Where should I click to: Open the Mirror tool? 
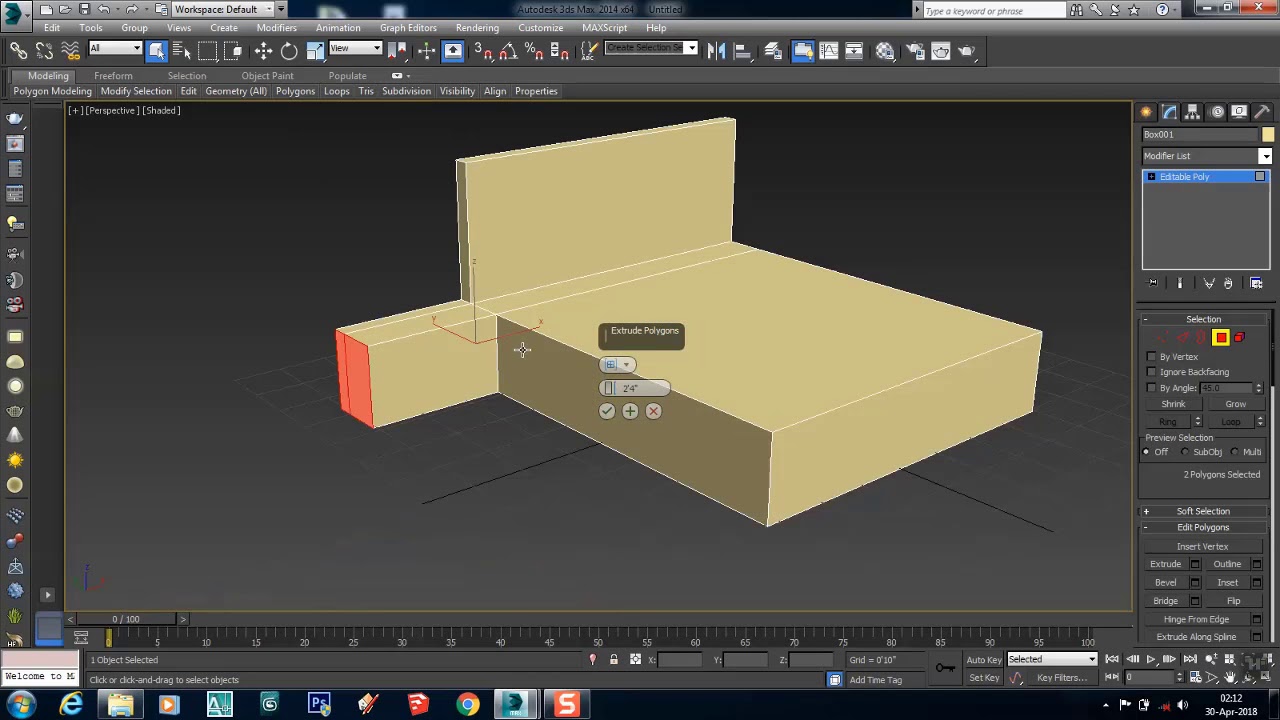(716, 51)
